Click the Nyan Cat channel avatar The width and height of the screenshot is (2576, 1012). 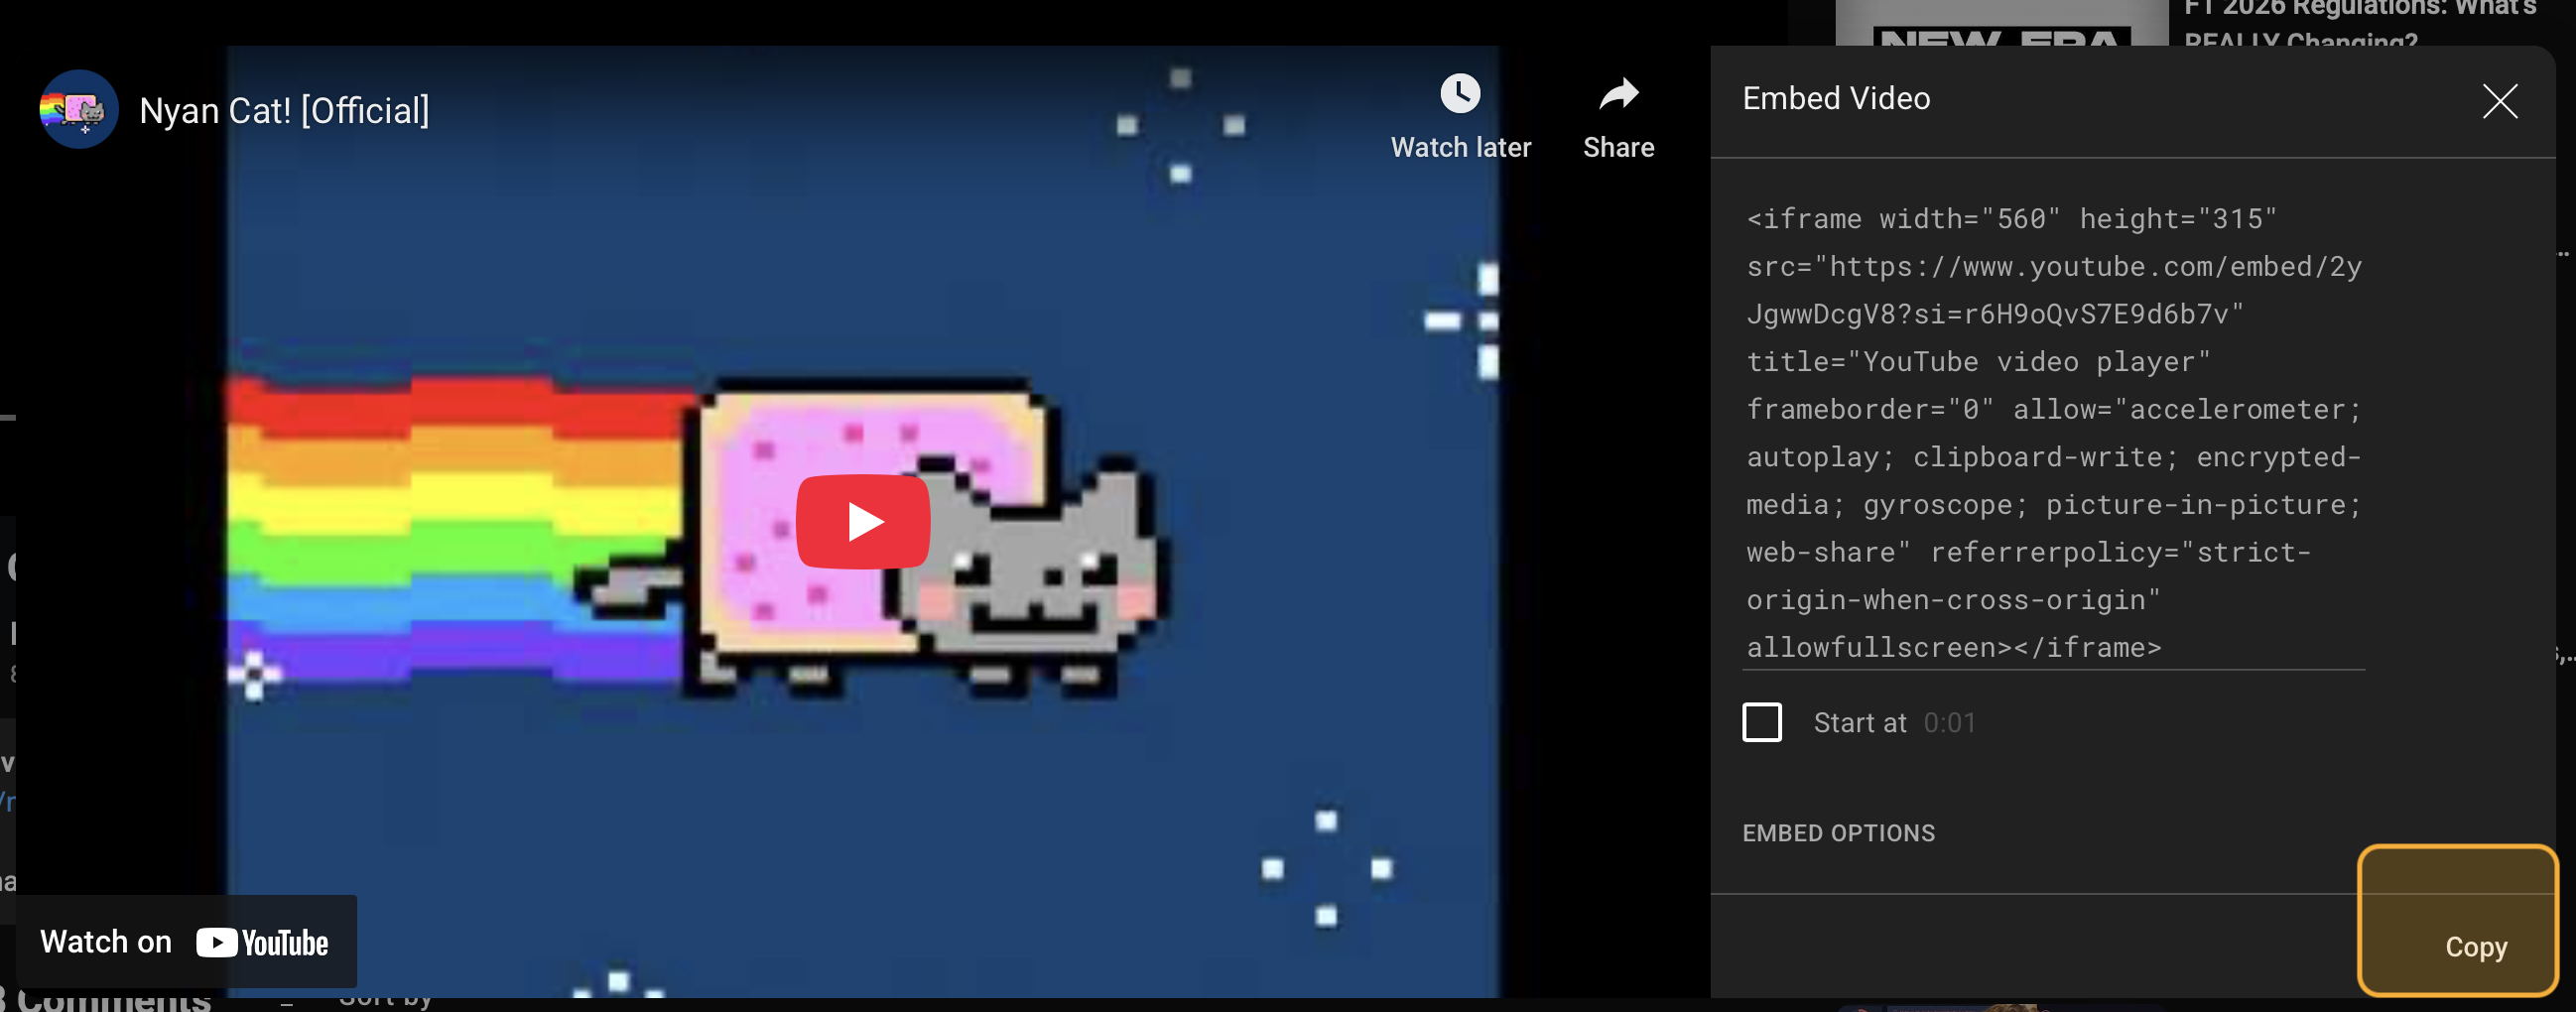tap(79, 109)
